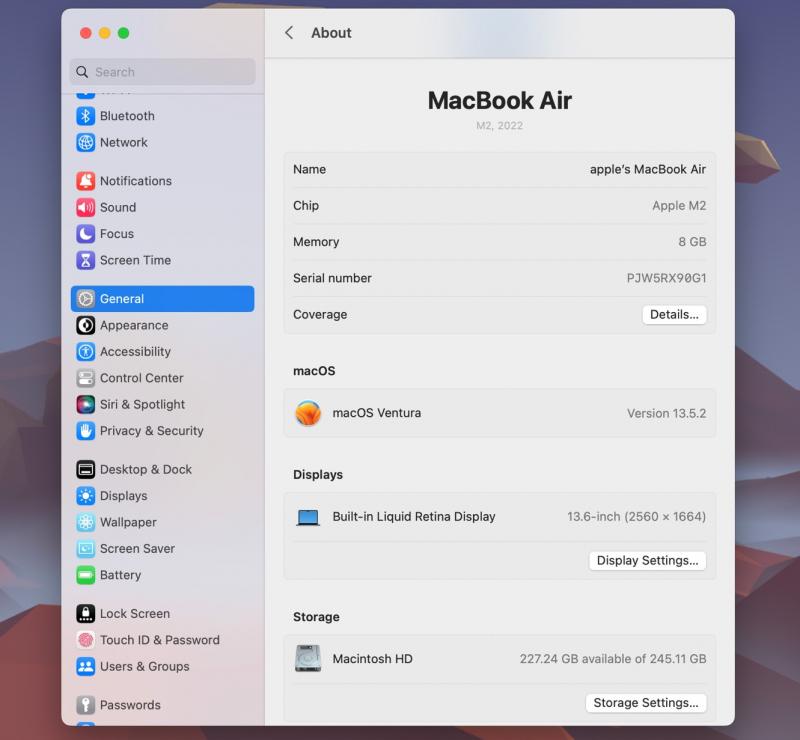This screenshot has width=800, height=740.
Task: Open the Notifications bell icon
Action: coord(85,181)
